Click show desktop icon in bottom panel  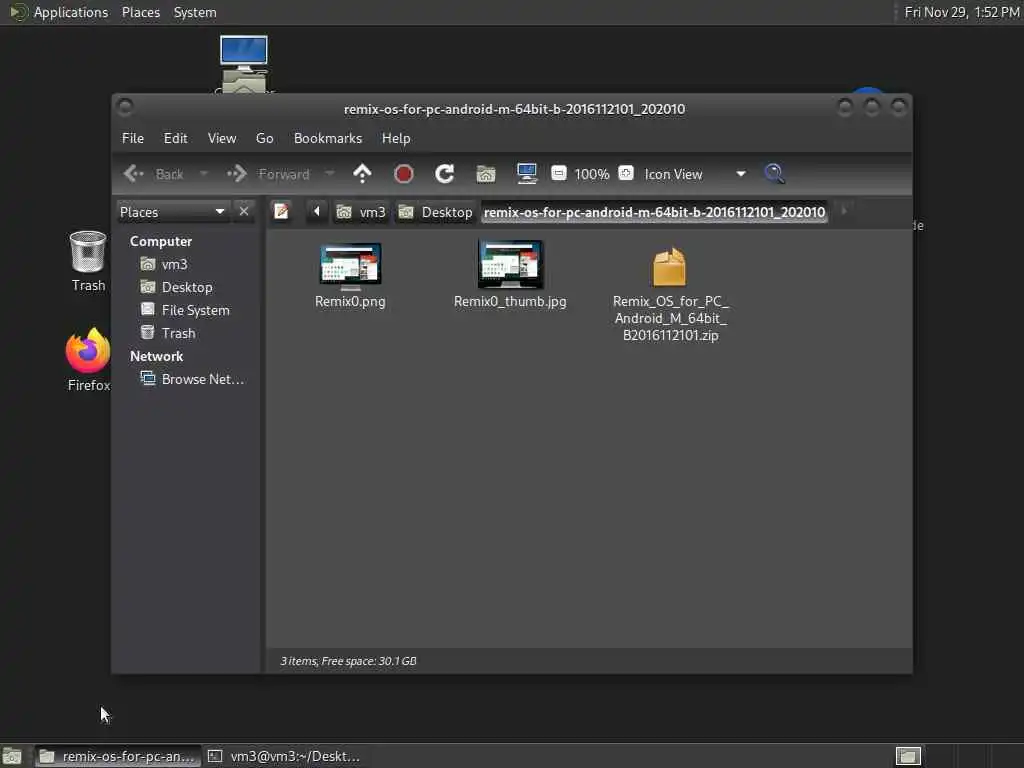[x=12, y=756]
